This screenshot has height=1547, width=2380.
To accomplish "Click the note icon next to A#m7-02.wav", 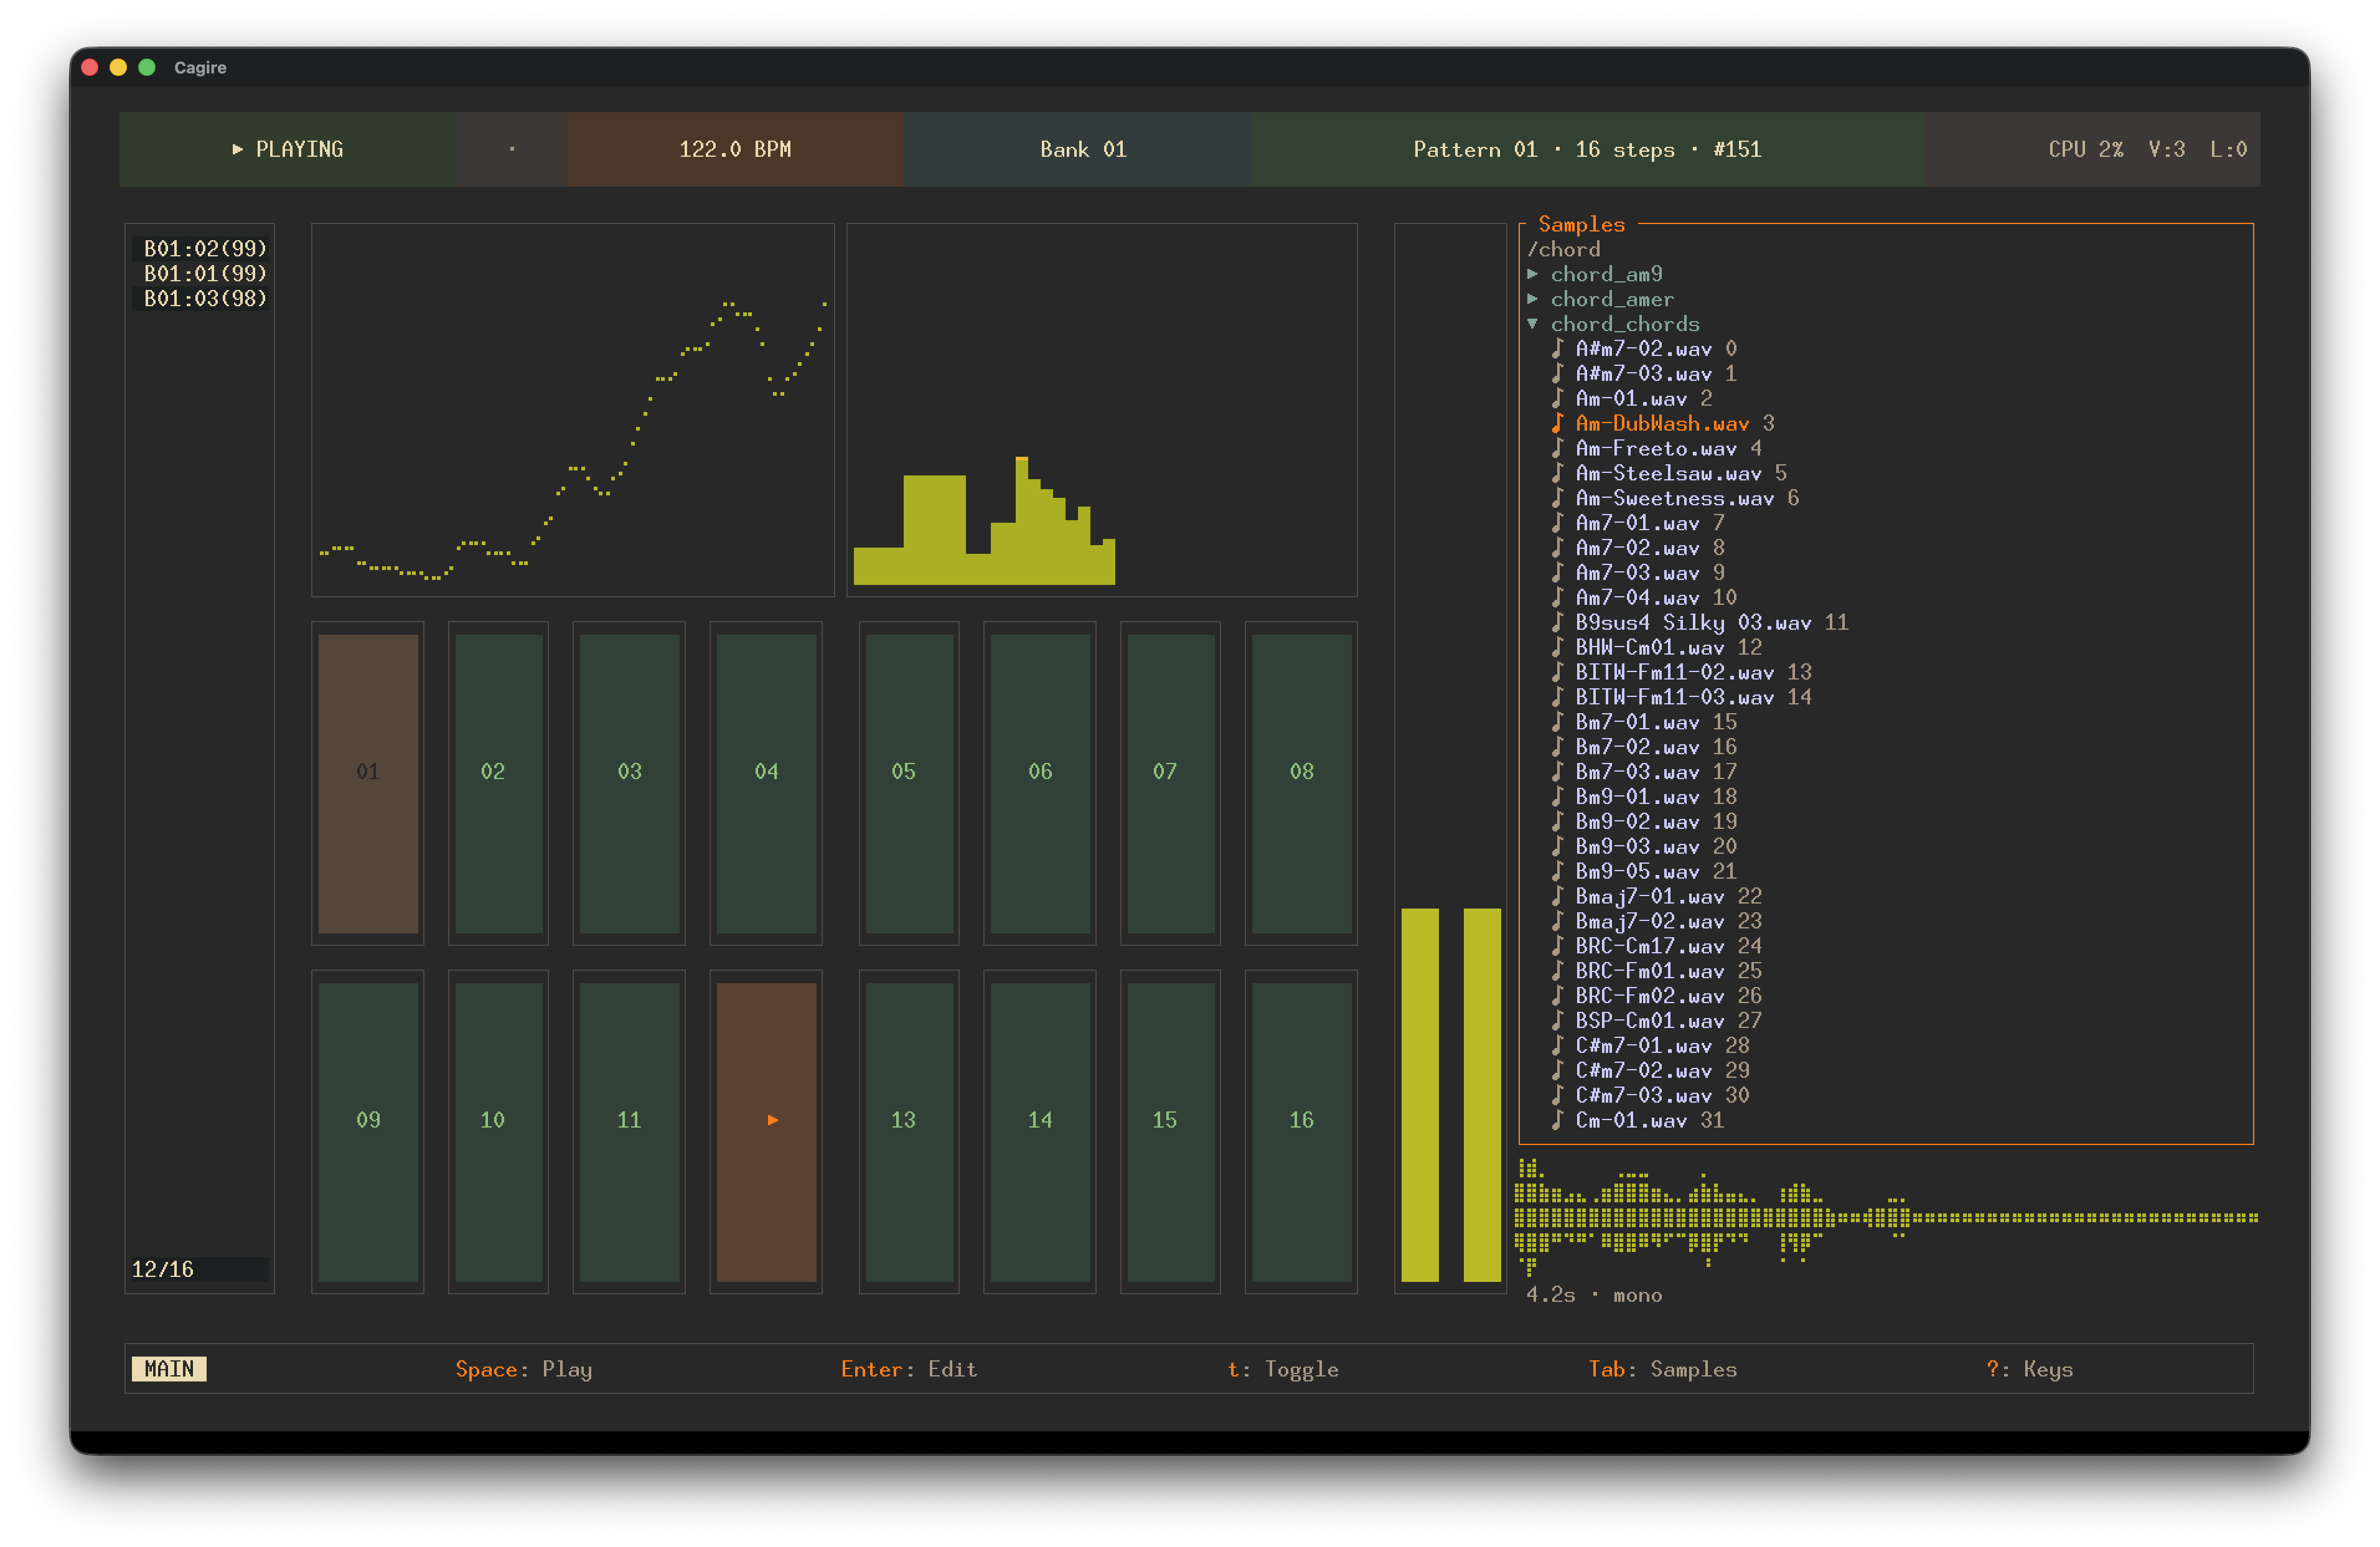I will (x=1557, y=348).
